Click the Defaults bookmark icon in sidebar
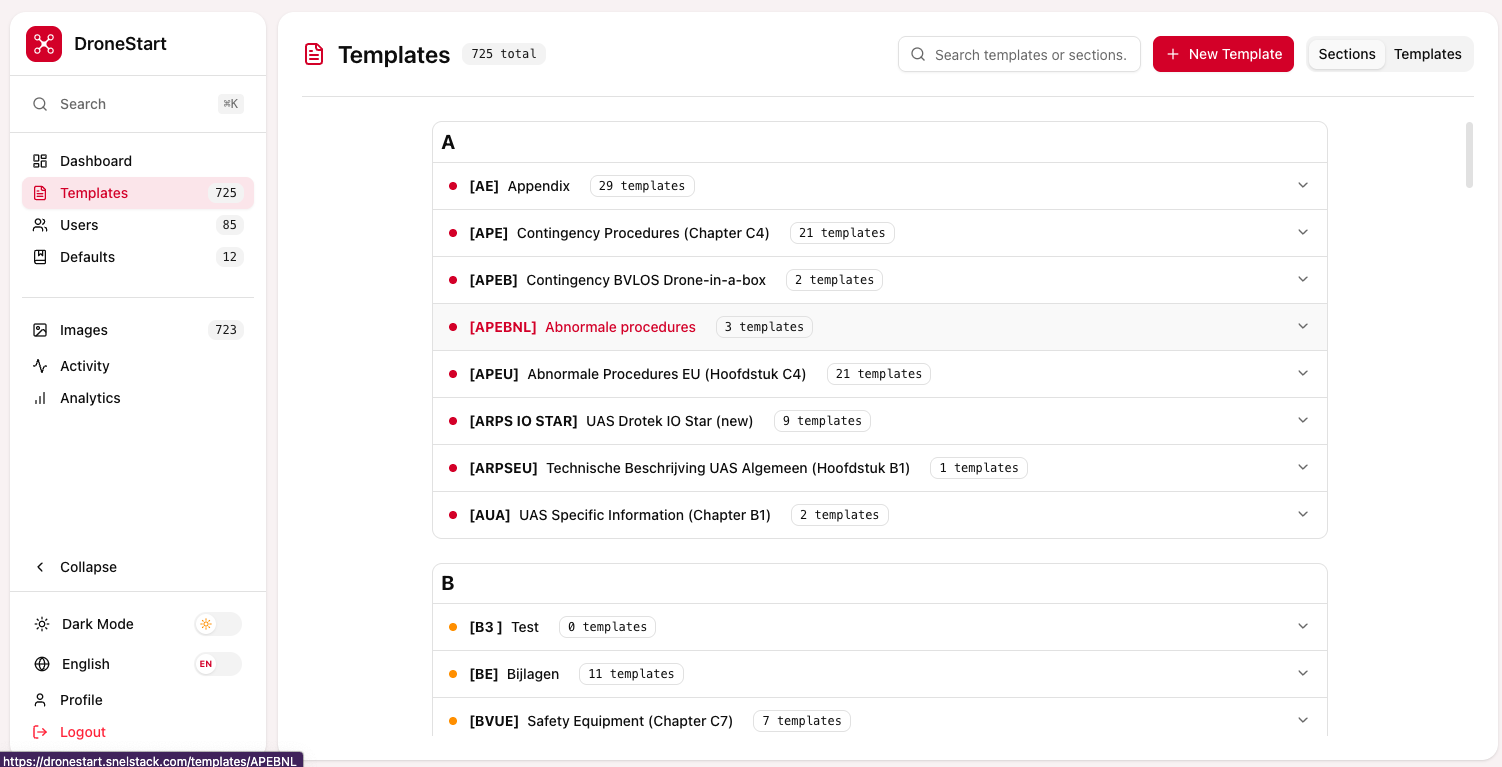Screen dimensions: 1502x767 point(40,257)
